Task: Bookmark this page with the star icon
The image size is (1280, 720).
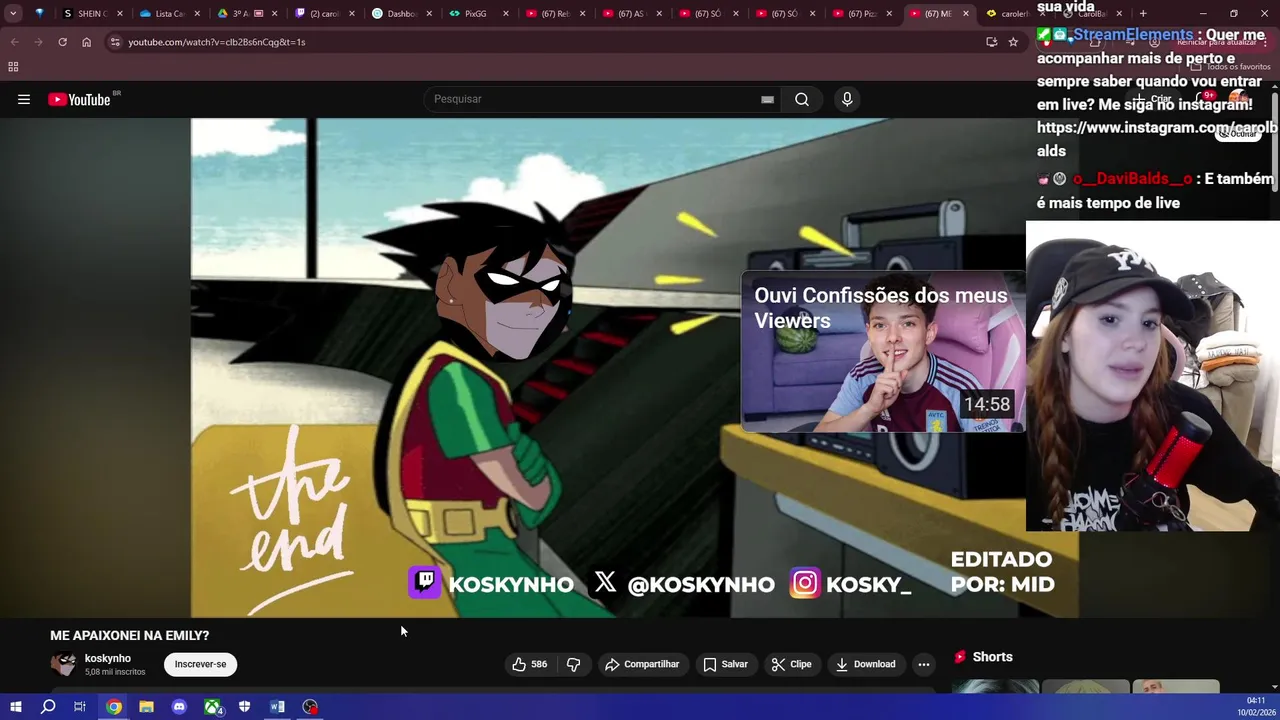Action: pos(1013,42)
